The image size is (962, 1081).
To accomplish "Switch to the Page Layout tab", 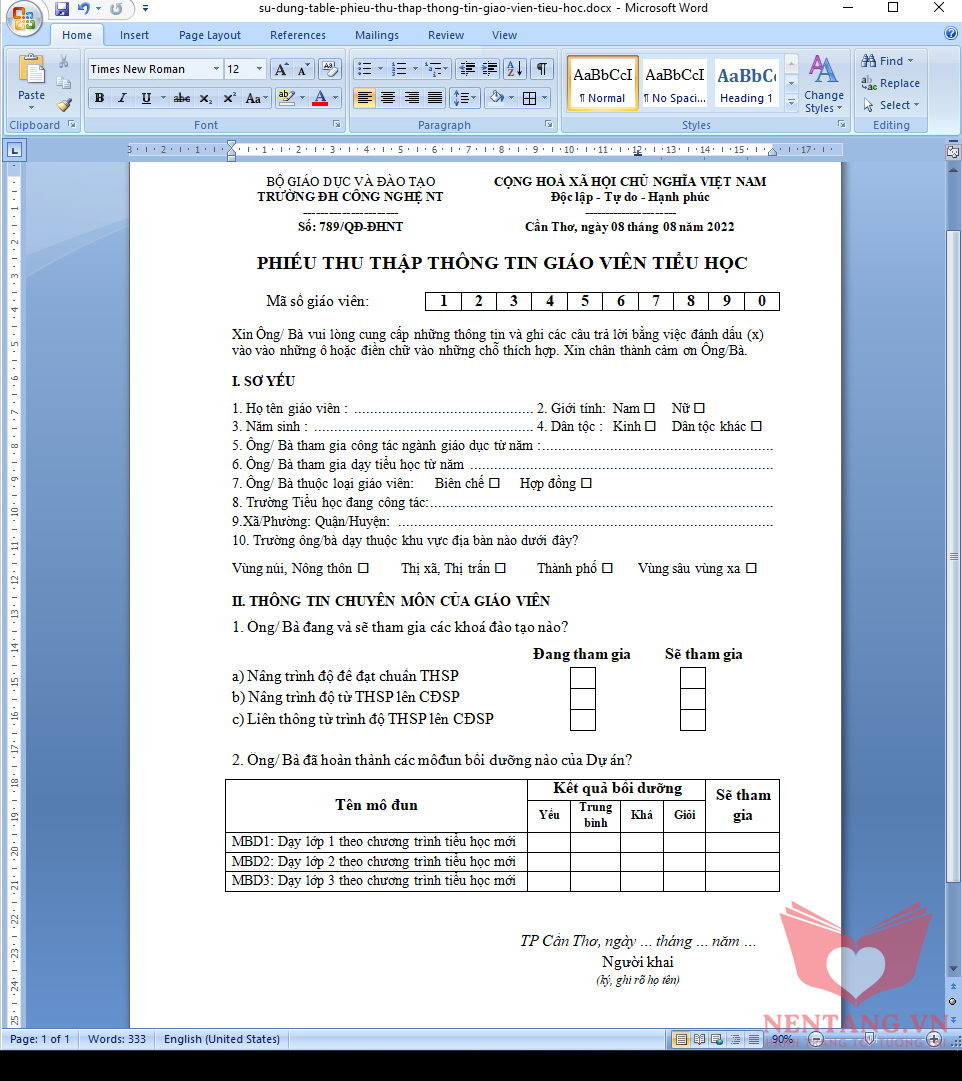I will pyautogui.click(x=210, y=35).
